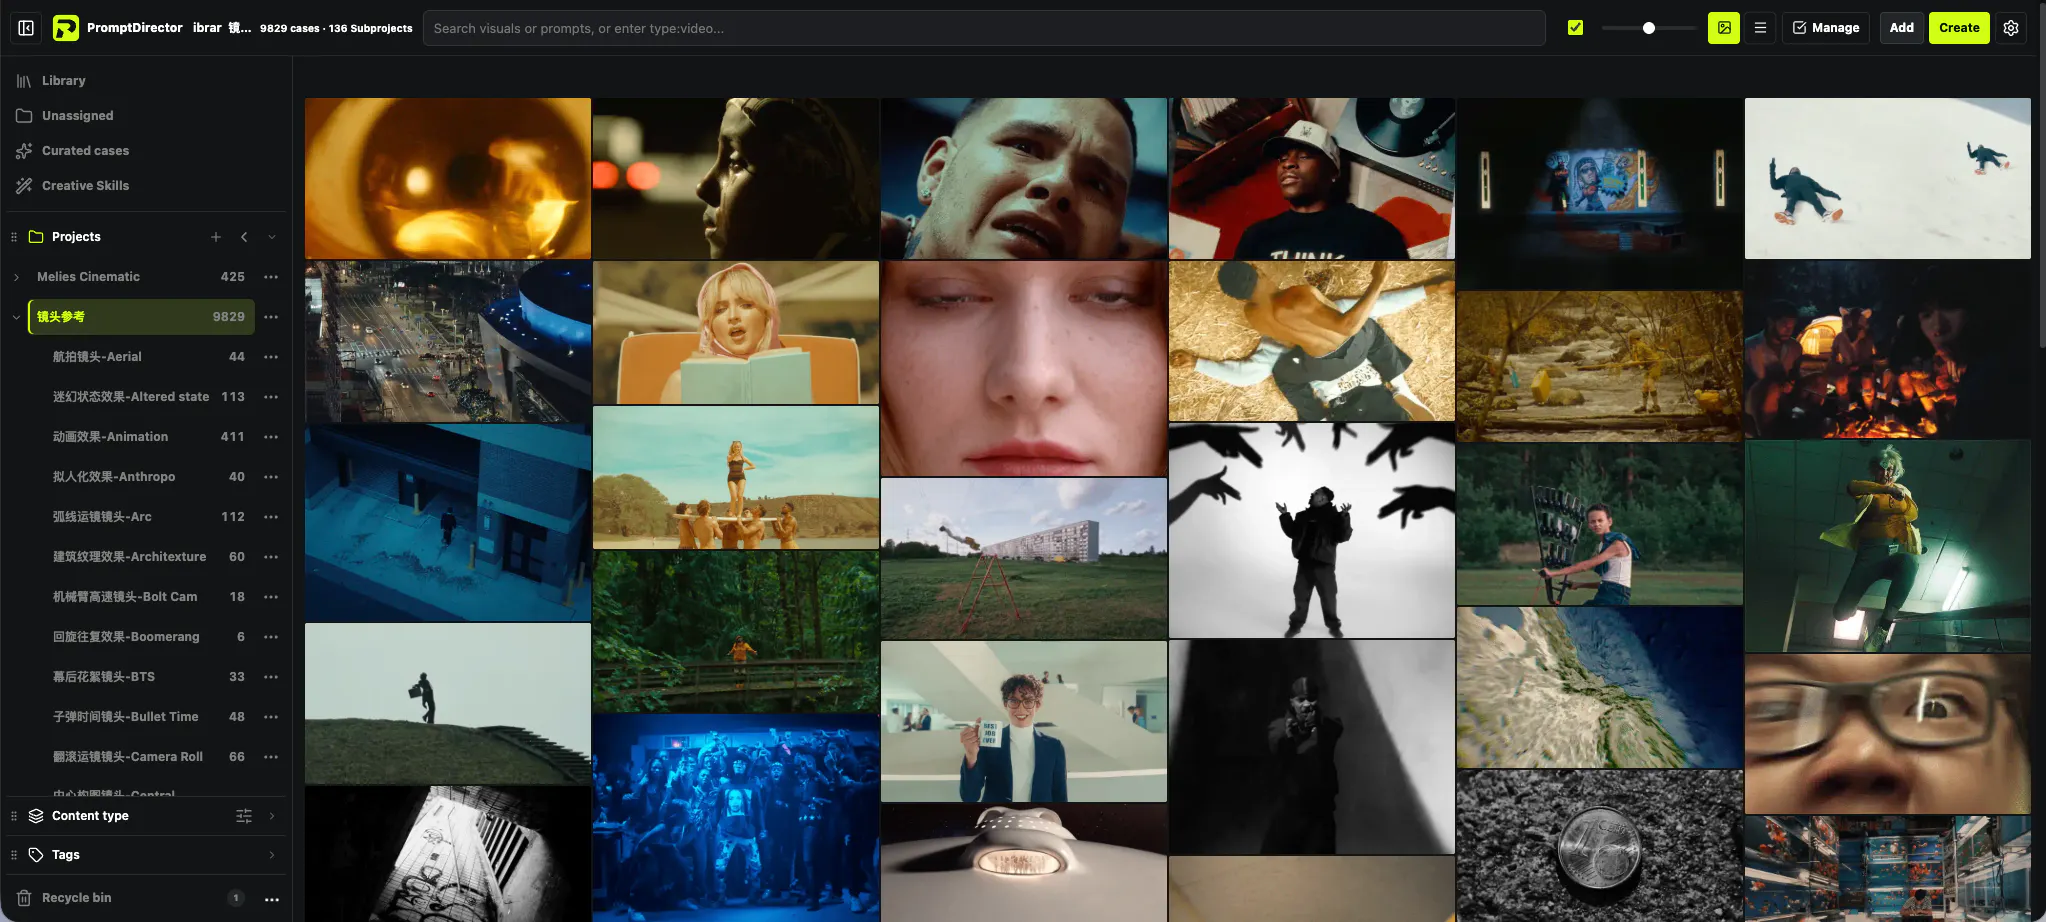
Task: Open more options for Bolt Cam subproject
Action: click(x=271, y=597)
